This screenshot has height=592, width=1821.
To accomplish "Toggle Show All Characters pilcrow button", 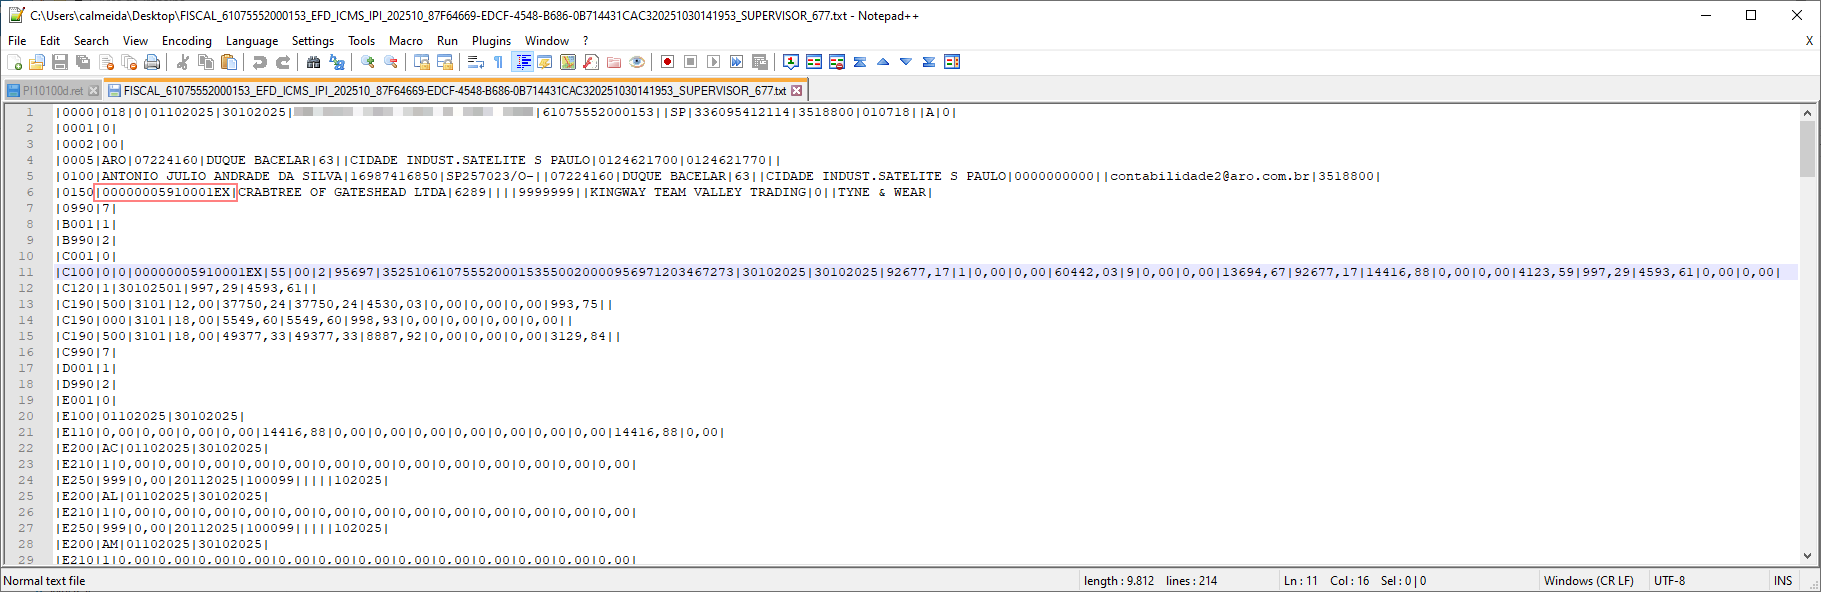I will [498, 62].
